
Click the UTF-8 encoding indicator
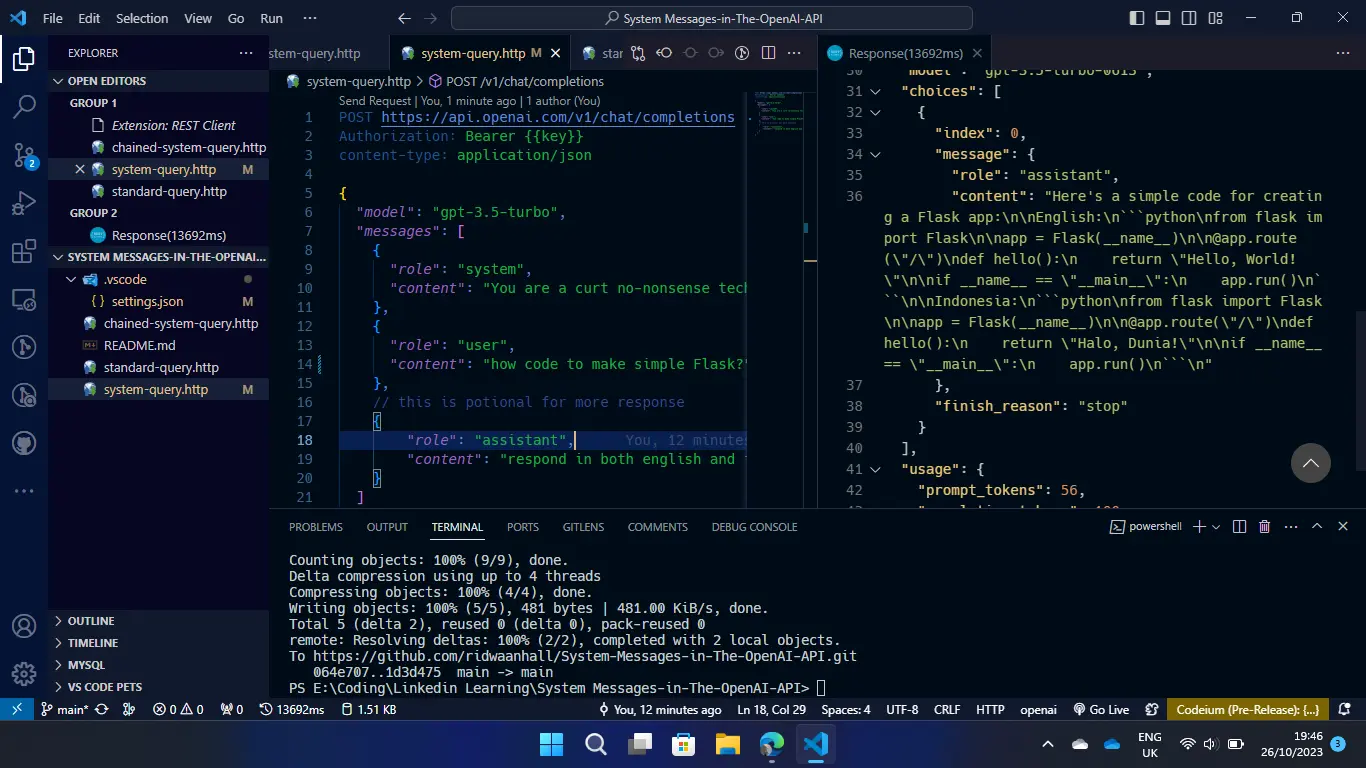click(902, 709)
